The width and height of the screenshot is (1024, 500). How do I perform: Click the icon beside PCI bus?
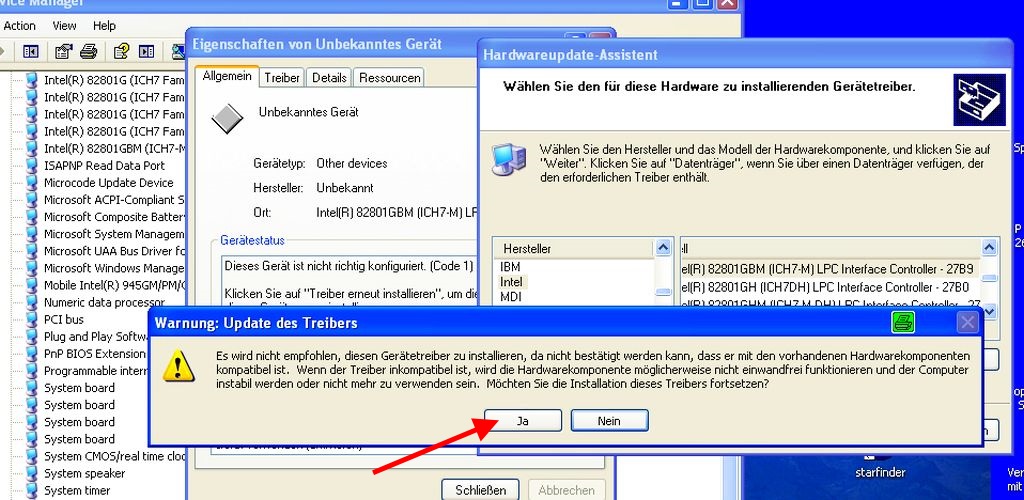point(31,319)
